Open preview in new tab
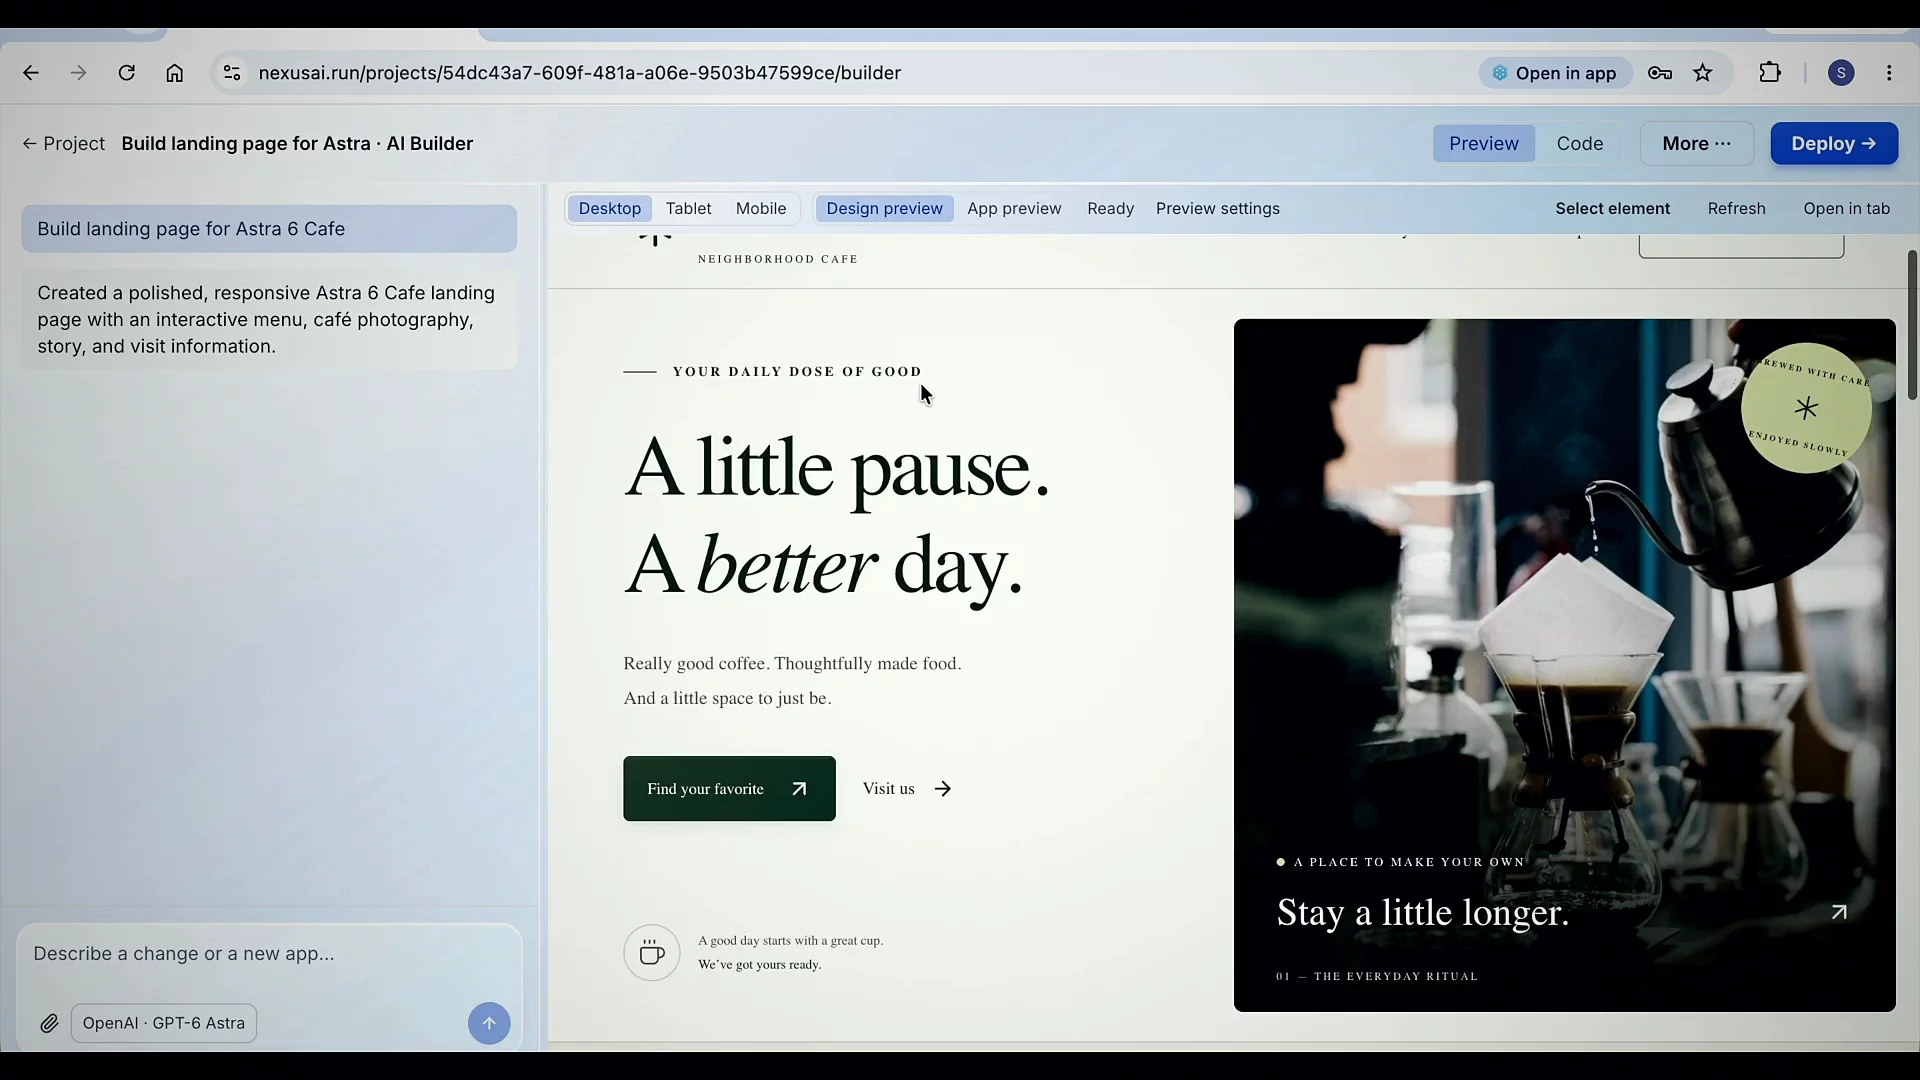Screen dimensions: 1920x1080 pyautogui.click(x=1847, y=209)
